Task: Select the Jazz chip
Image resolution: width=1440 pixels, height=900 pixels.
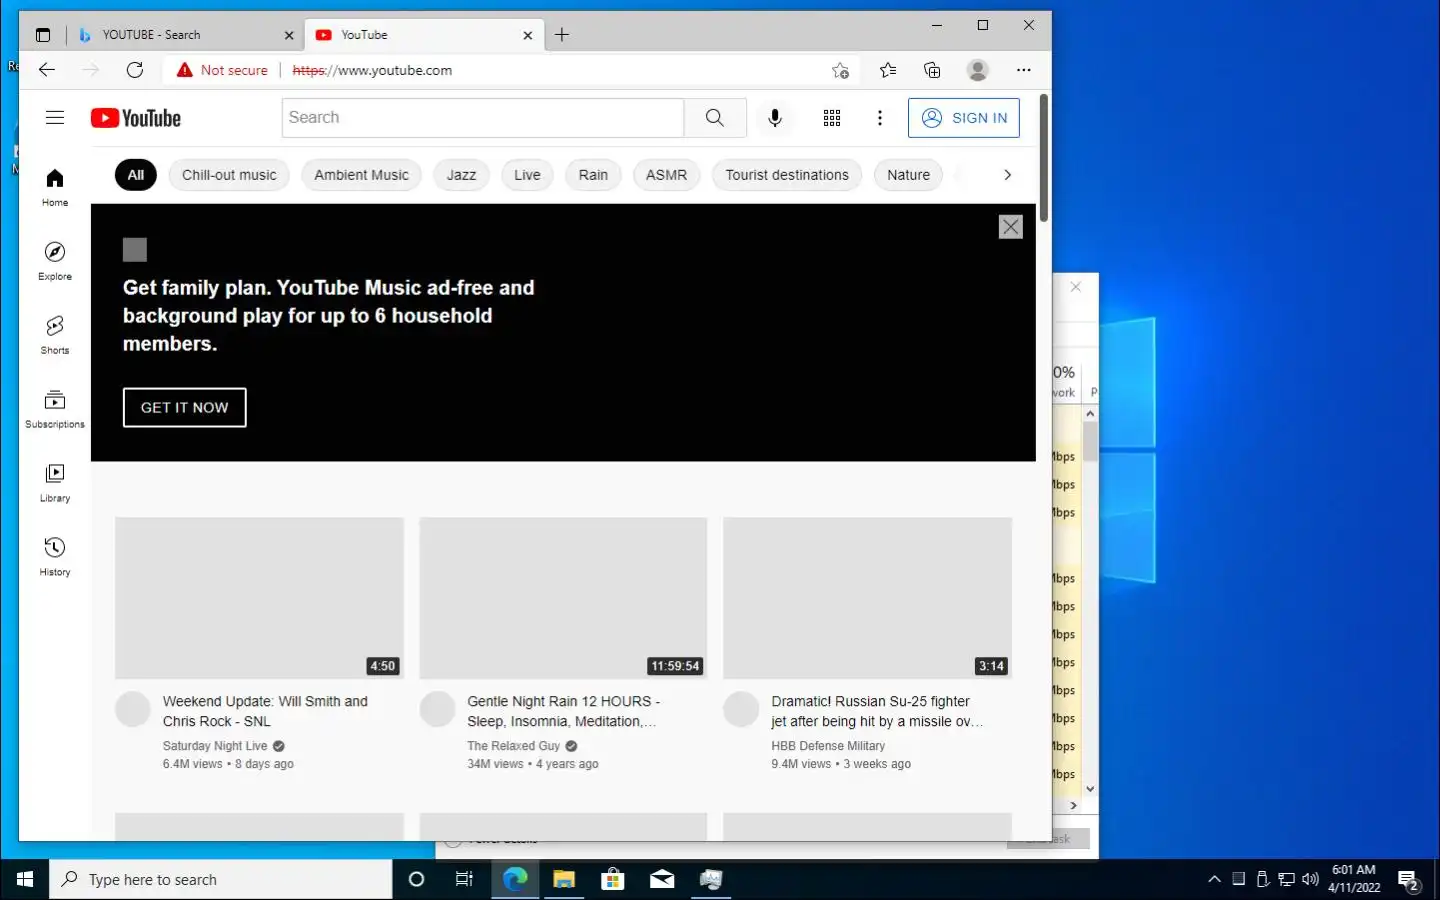Action: coord(461,175)
